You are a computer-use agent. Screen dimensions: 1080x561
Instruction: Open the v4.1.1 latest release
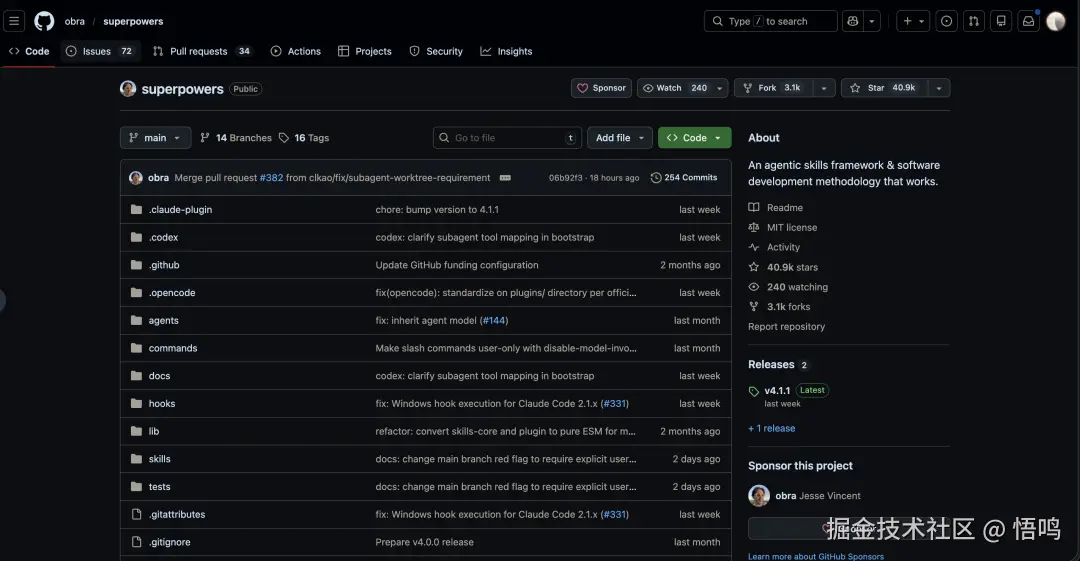click(x=777, y=391)
